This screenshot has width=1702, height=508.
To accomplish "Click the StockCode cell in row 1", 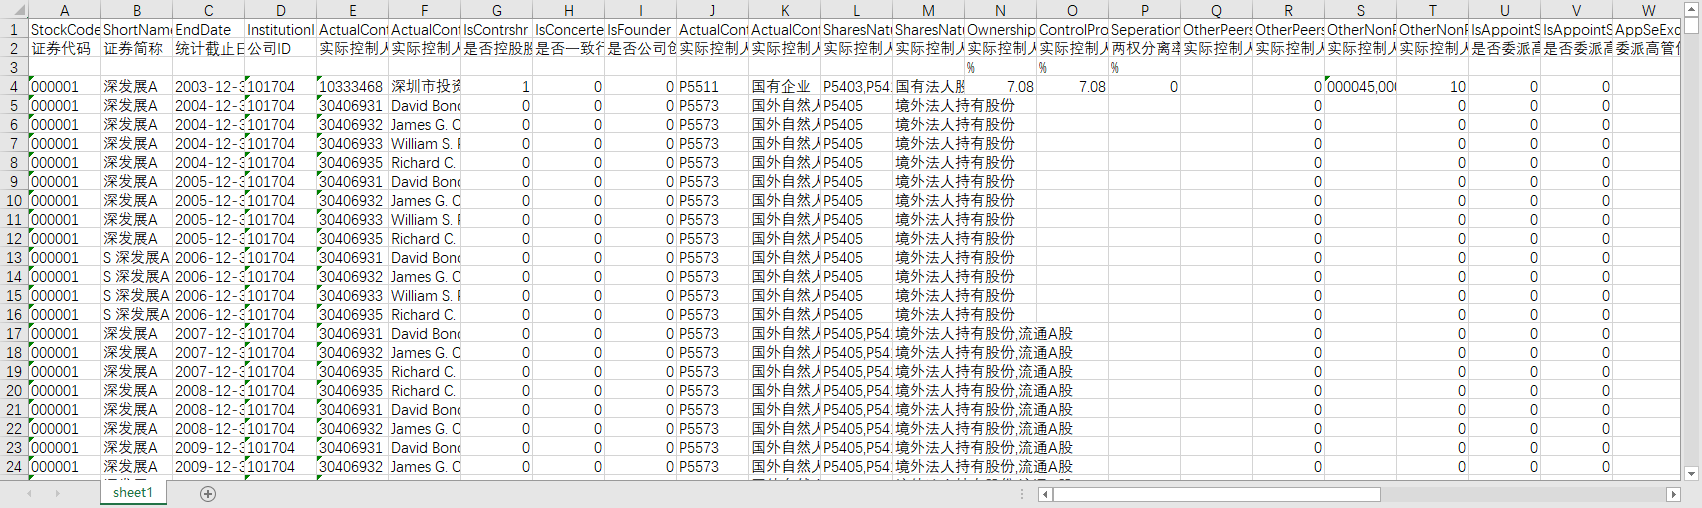I will [x=65, y=30].
